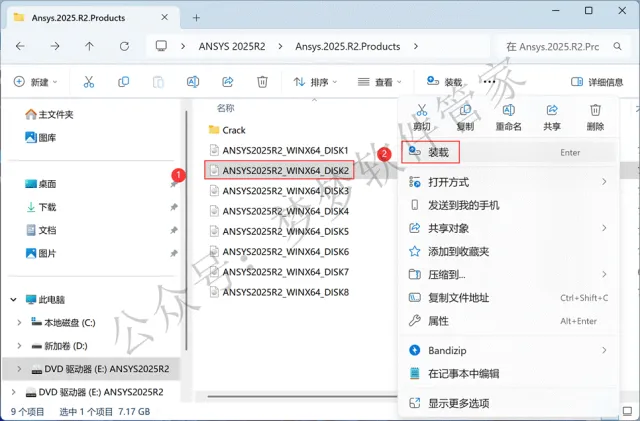640x421 pixels.
Task: Click the chevron after Ansys.2025.R2.Products in the address bar
Action: pos(416,46)
